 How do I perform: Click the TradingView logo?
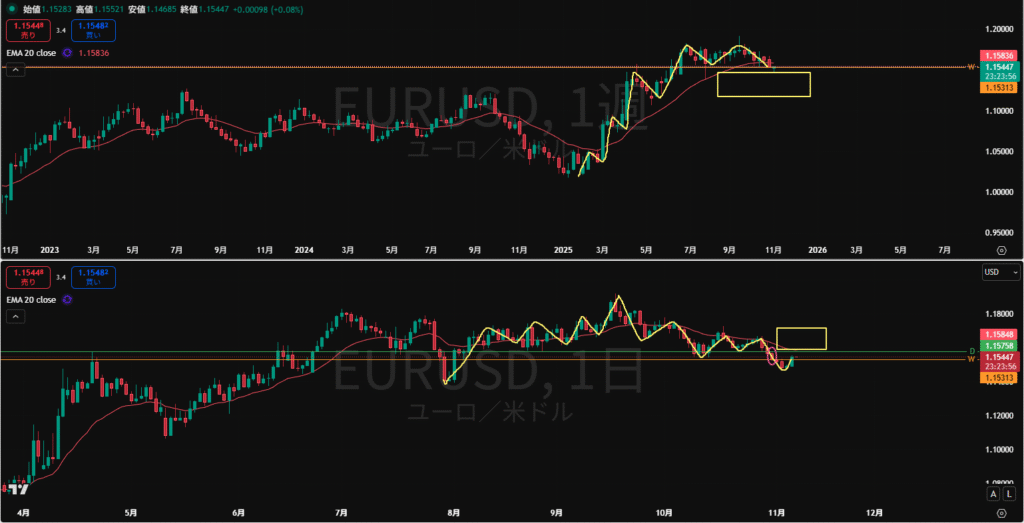(16, 489)
